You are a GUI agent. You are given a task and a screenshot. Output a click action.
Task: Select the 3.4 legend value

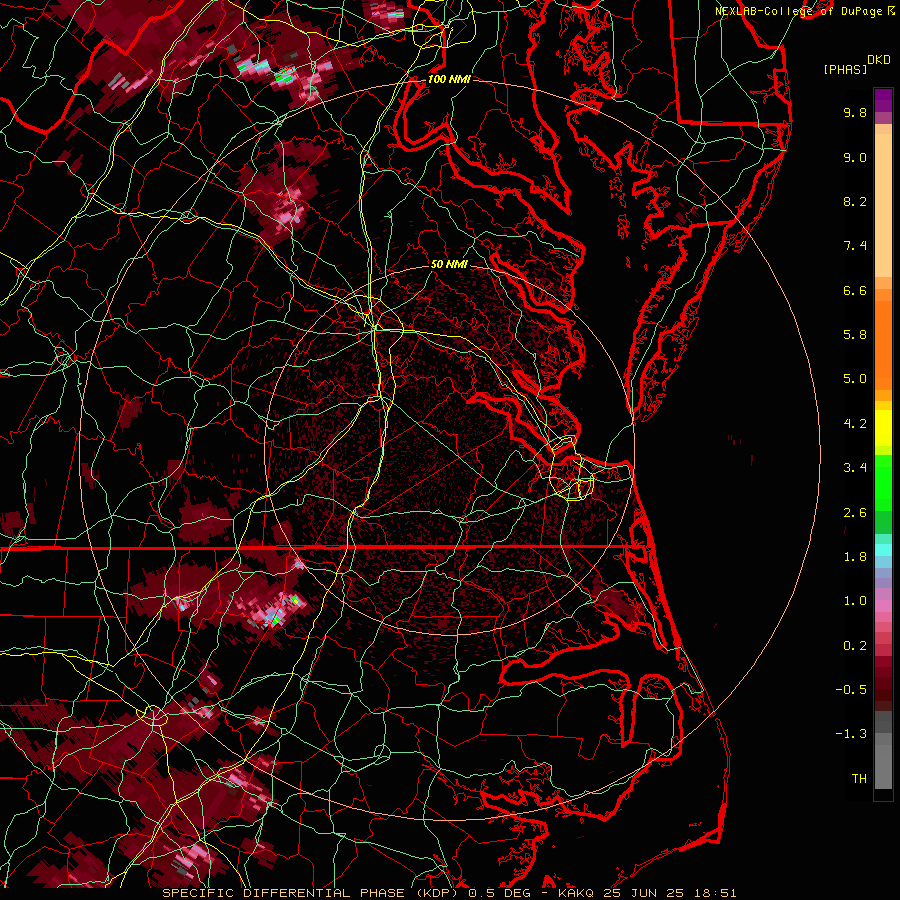(855, 468)
